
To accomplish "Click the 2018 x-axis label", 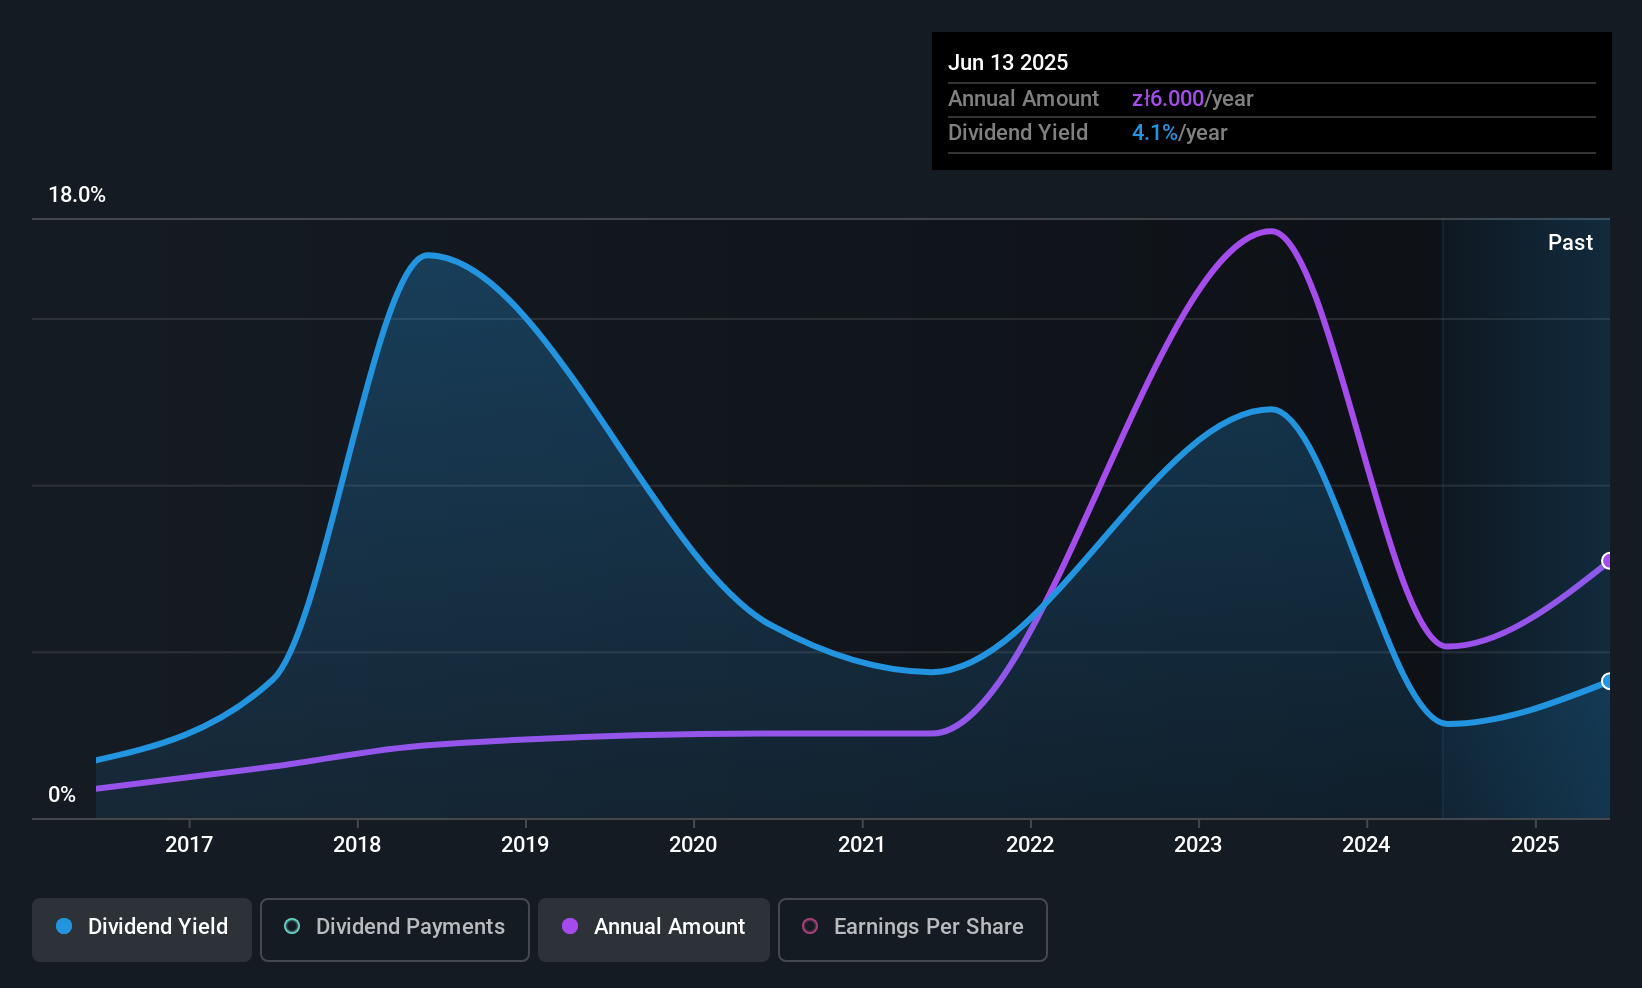I will tap(357, 845).
